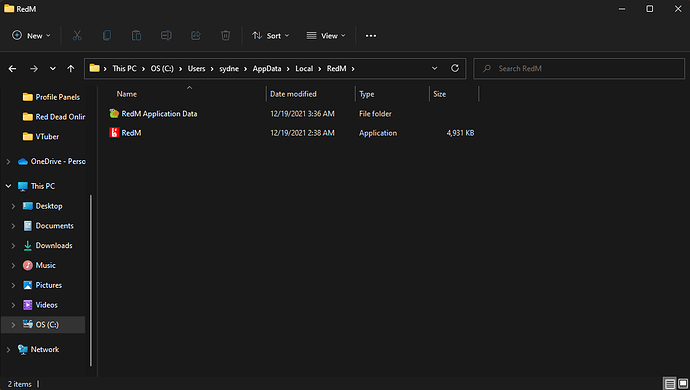Click the Share icon in toolbar
Screen dimensions: 690x390
point(196,36)
